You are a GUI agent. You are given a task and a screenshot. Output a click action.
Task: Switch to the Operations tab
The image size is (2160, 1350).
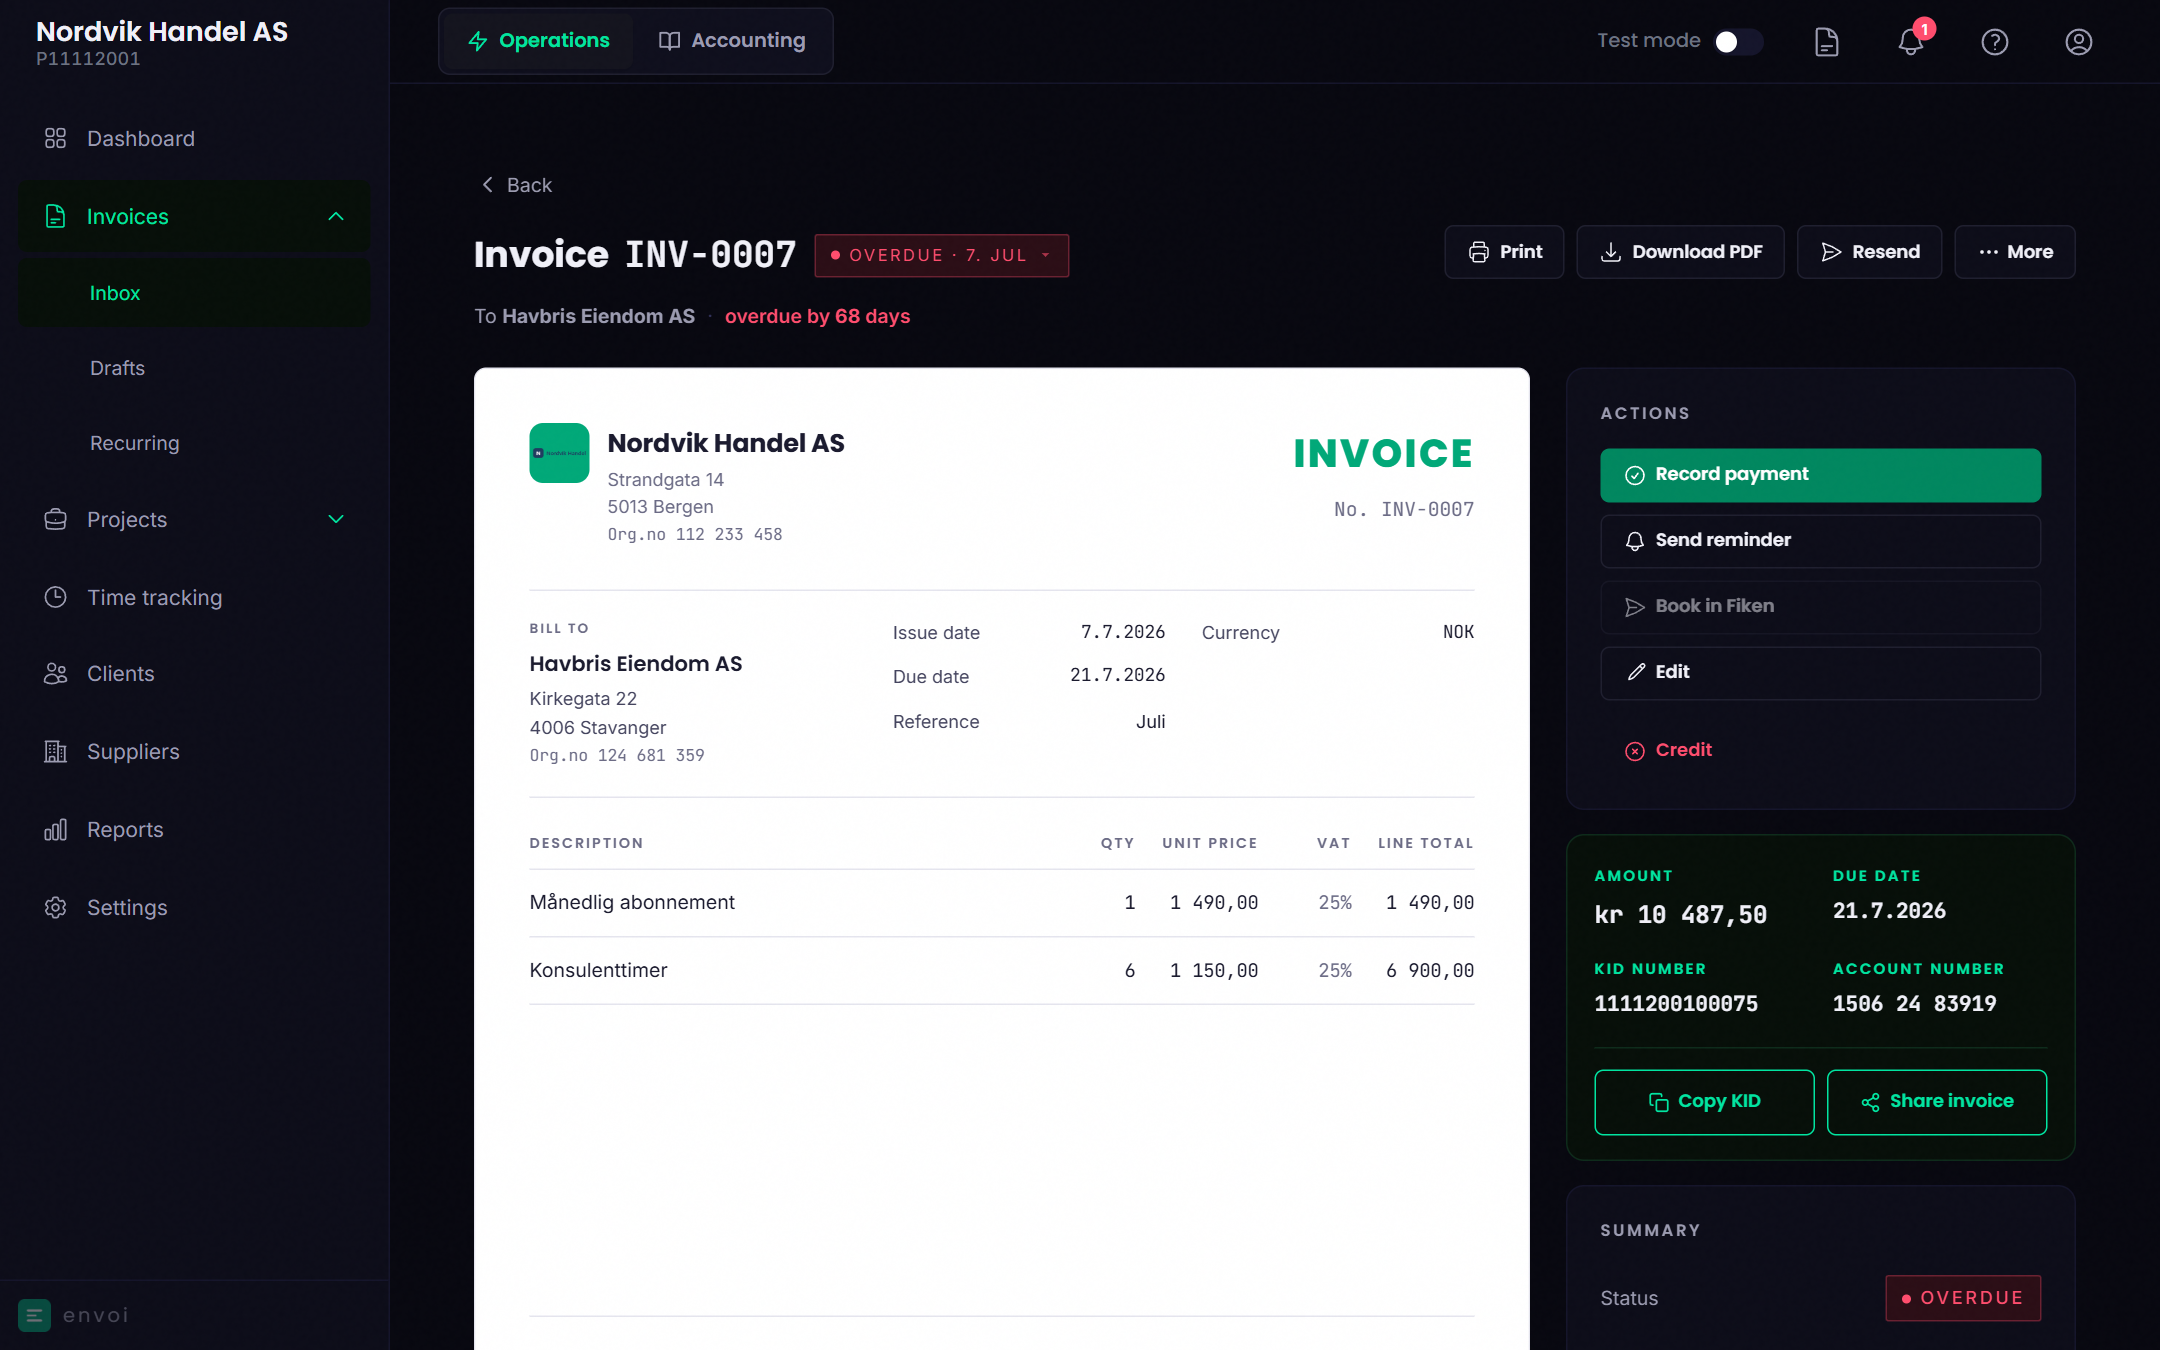point(539,41)
